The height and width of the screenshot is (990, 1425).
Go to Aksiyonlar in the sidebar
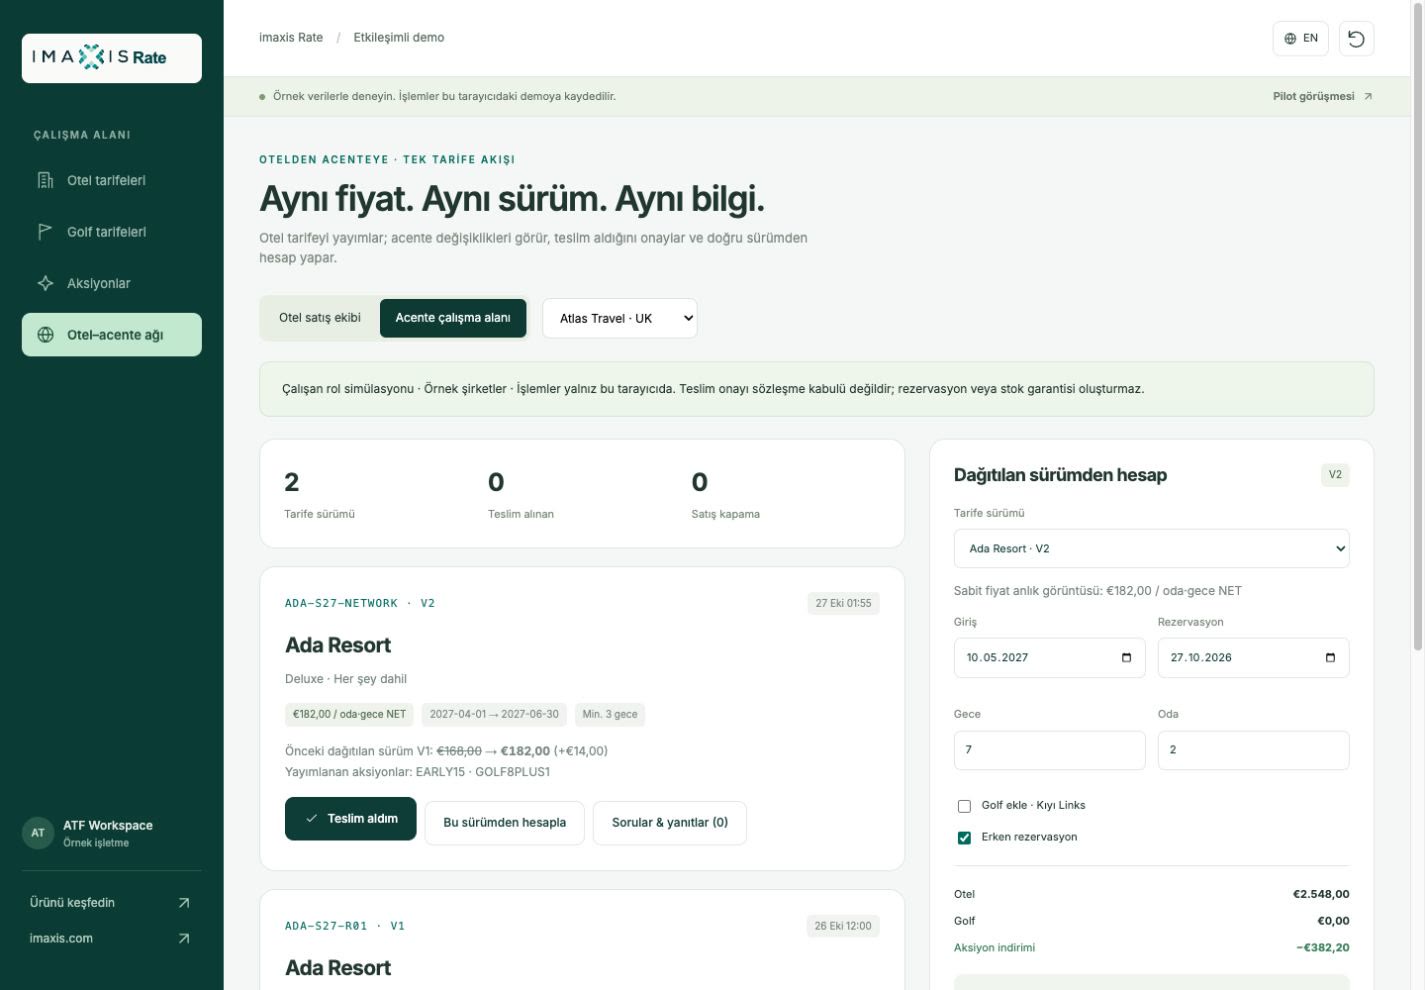[x=112, y=283]
